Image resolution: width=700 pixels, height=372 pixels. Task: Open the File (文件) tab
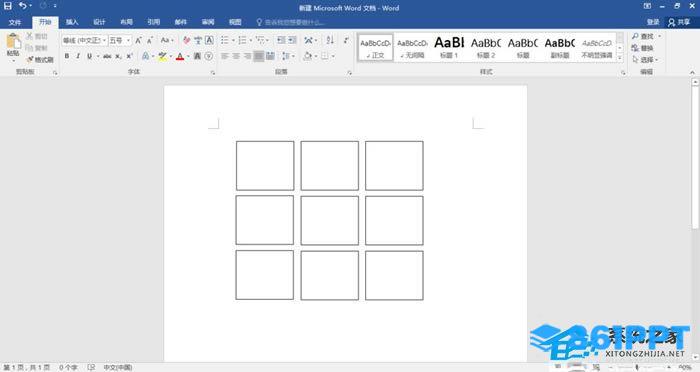click(15, 22)
